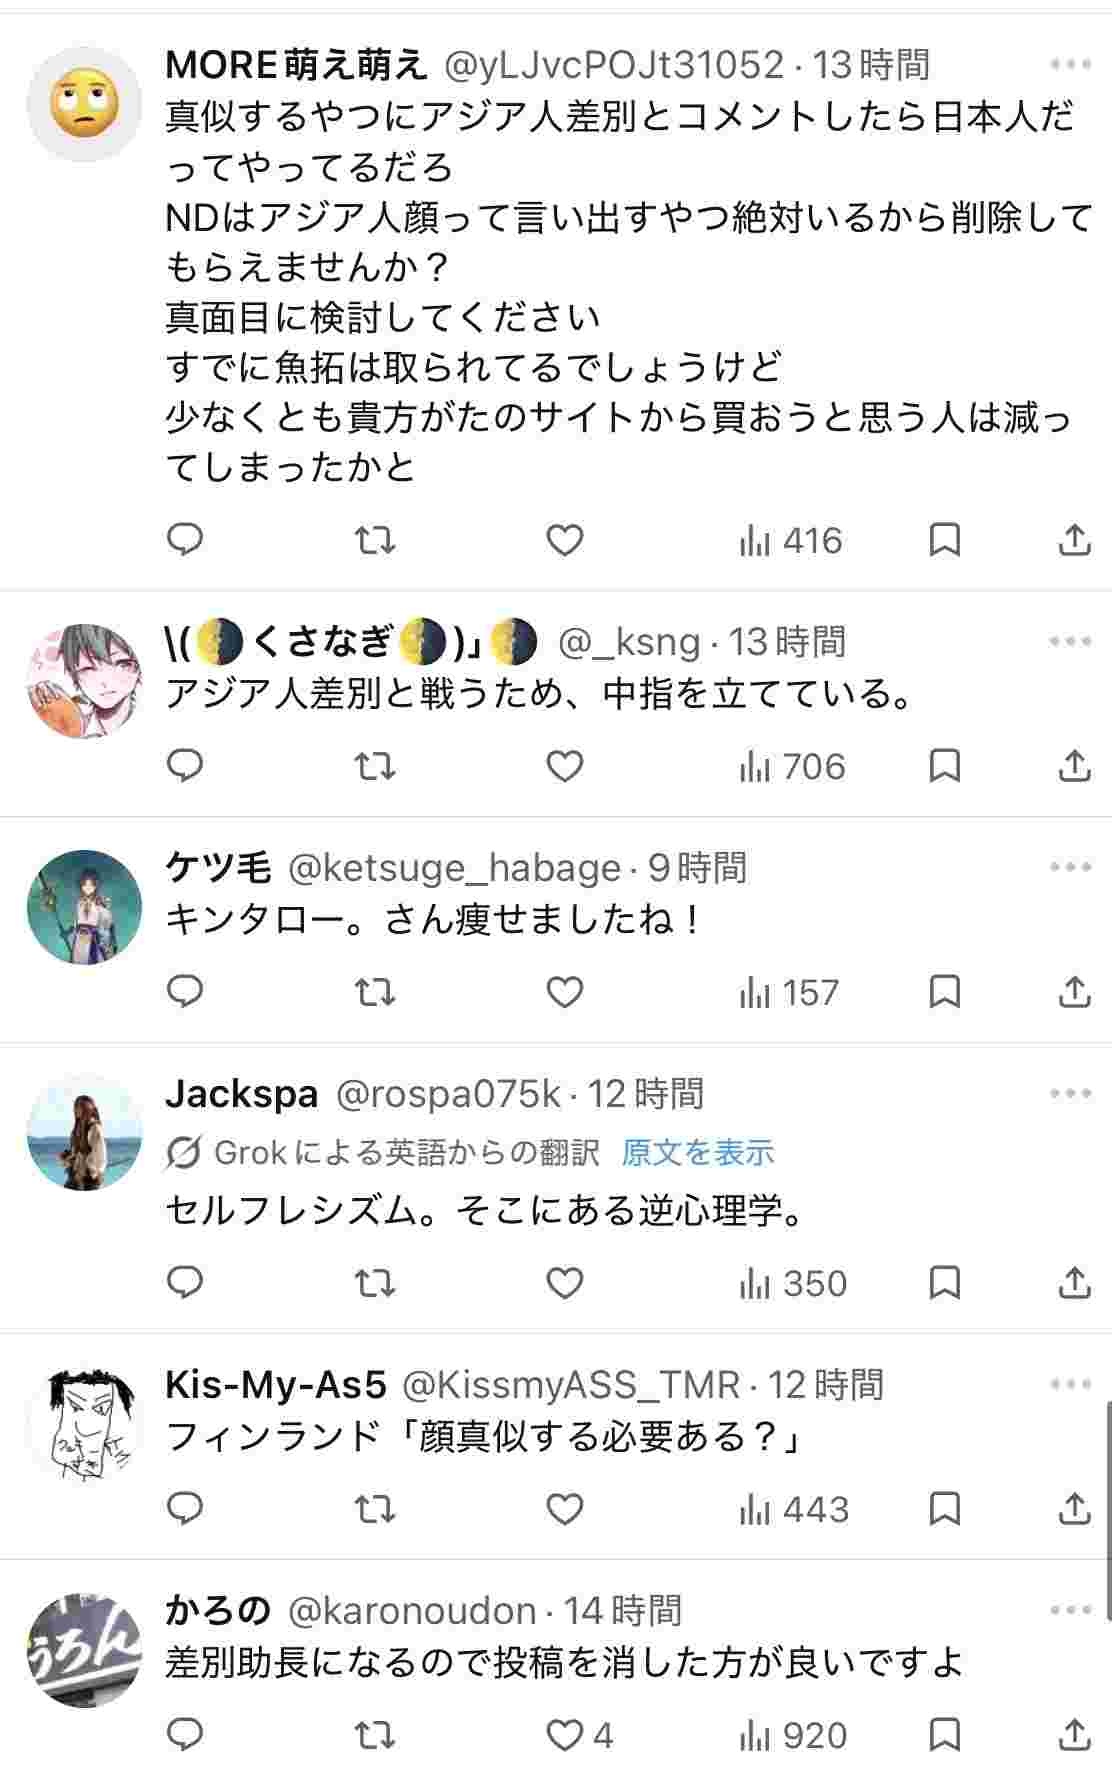Open more options for MORE萌え萌え's post
This screenshot has width=1112, height=1766.
pos(1070,65)
